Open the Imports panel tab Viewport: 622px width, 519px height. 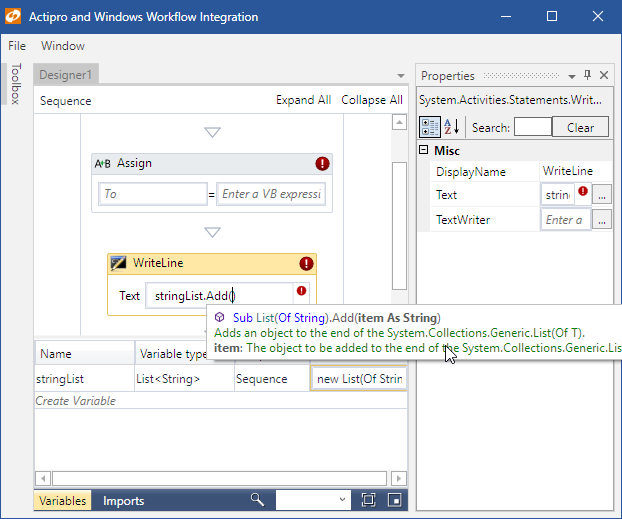(x=123, y=501)
